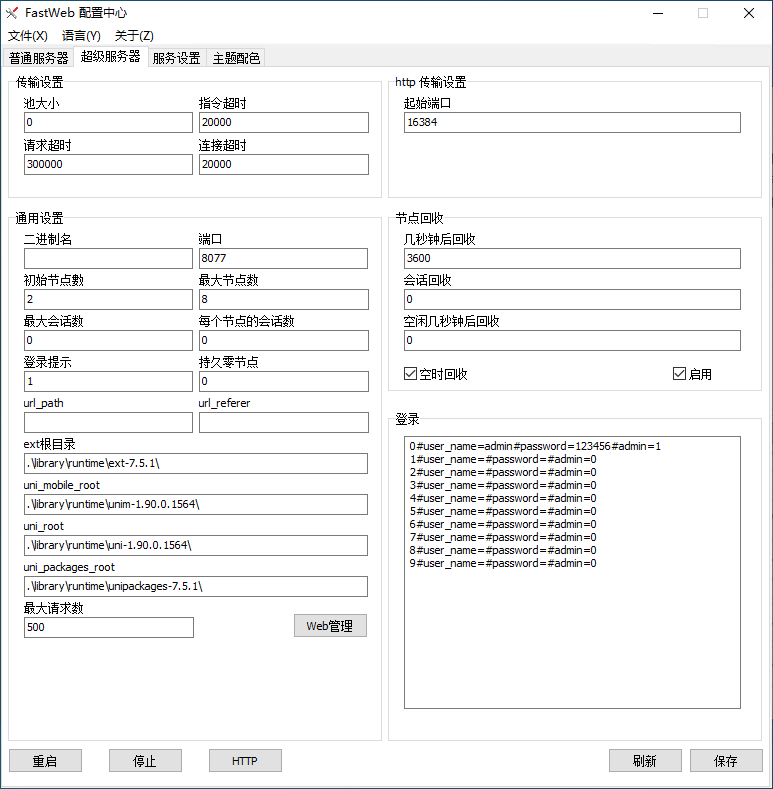Click the 初始节点数 input field
This screenshot has height=789, width=773.
pos(108,299)
